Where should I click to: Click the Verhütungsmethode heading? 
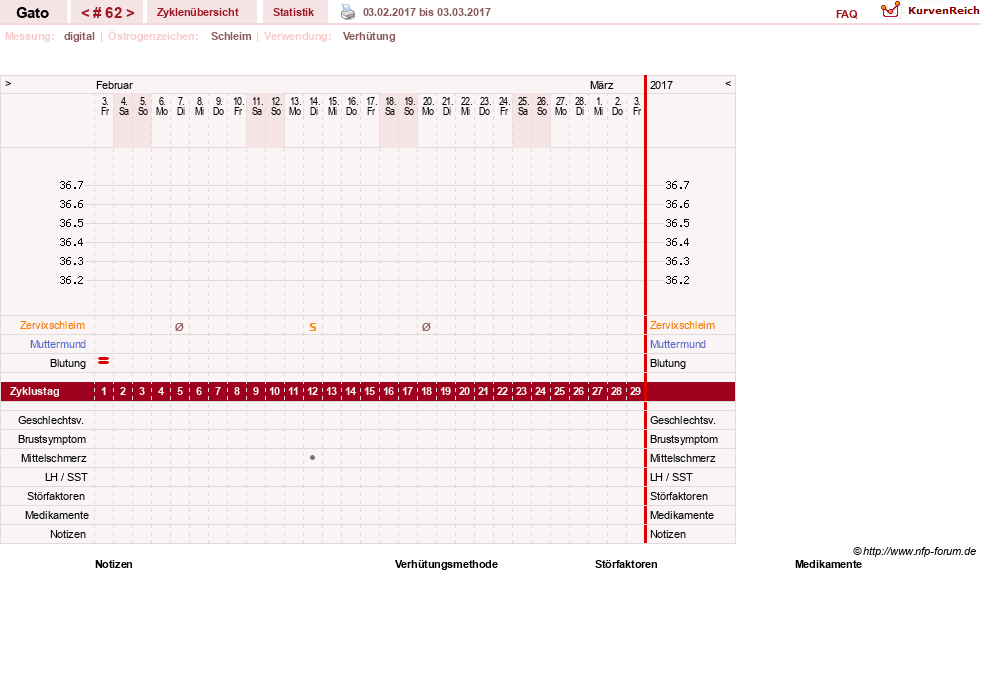point(446,564)
